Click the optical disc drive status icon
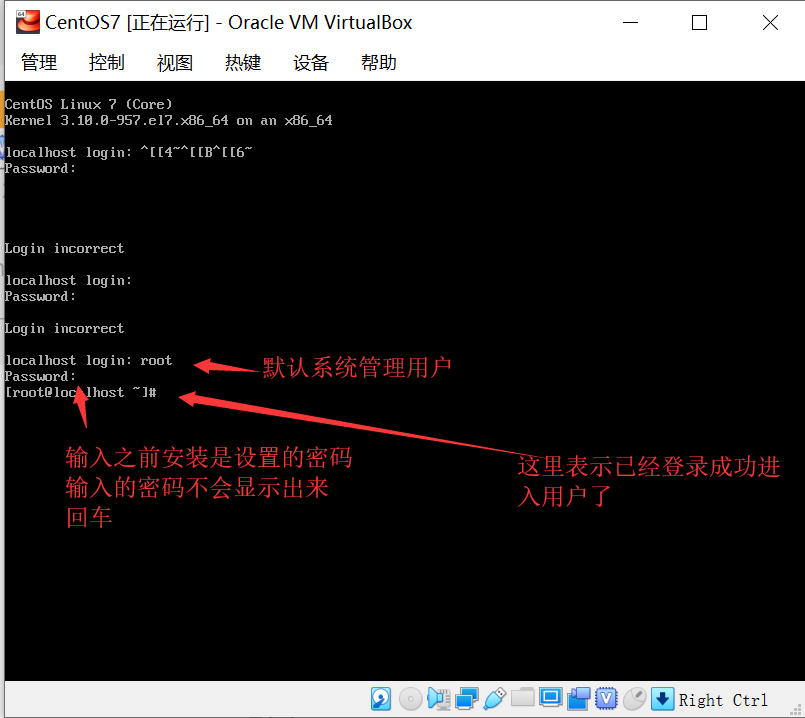 point(410,699)
